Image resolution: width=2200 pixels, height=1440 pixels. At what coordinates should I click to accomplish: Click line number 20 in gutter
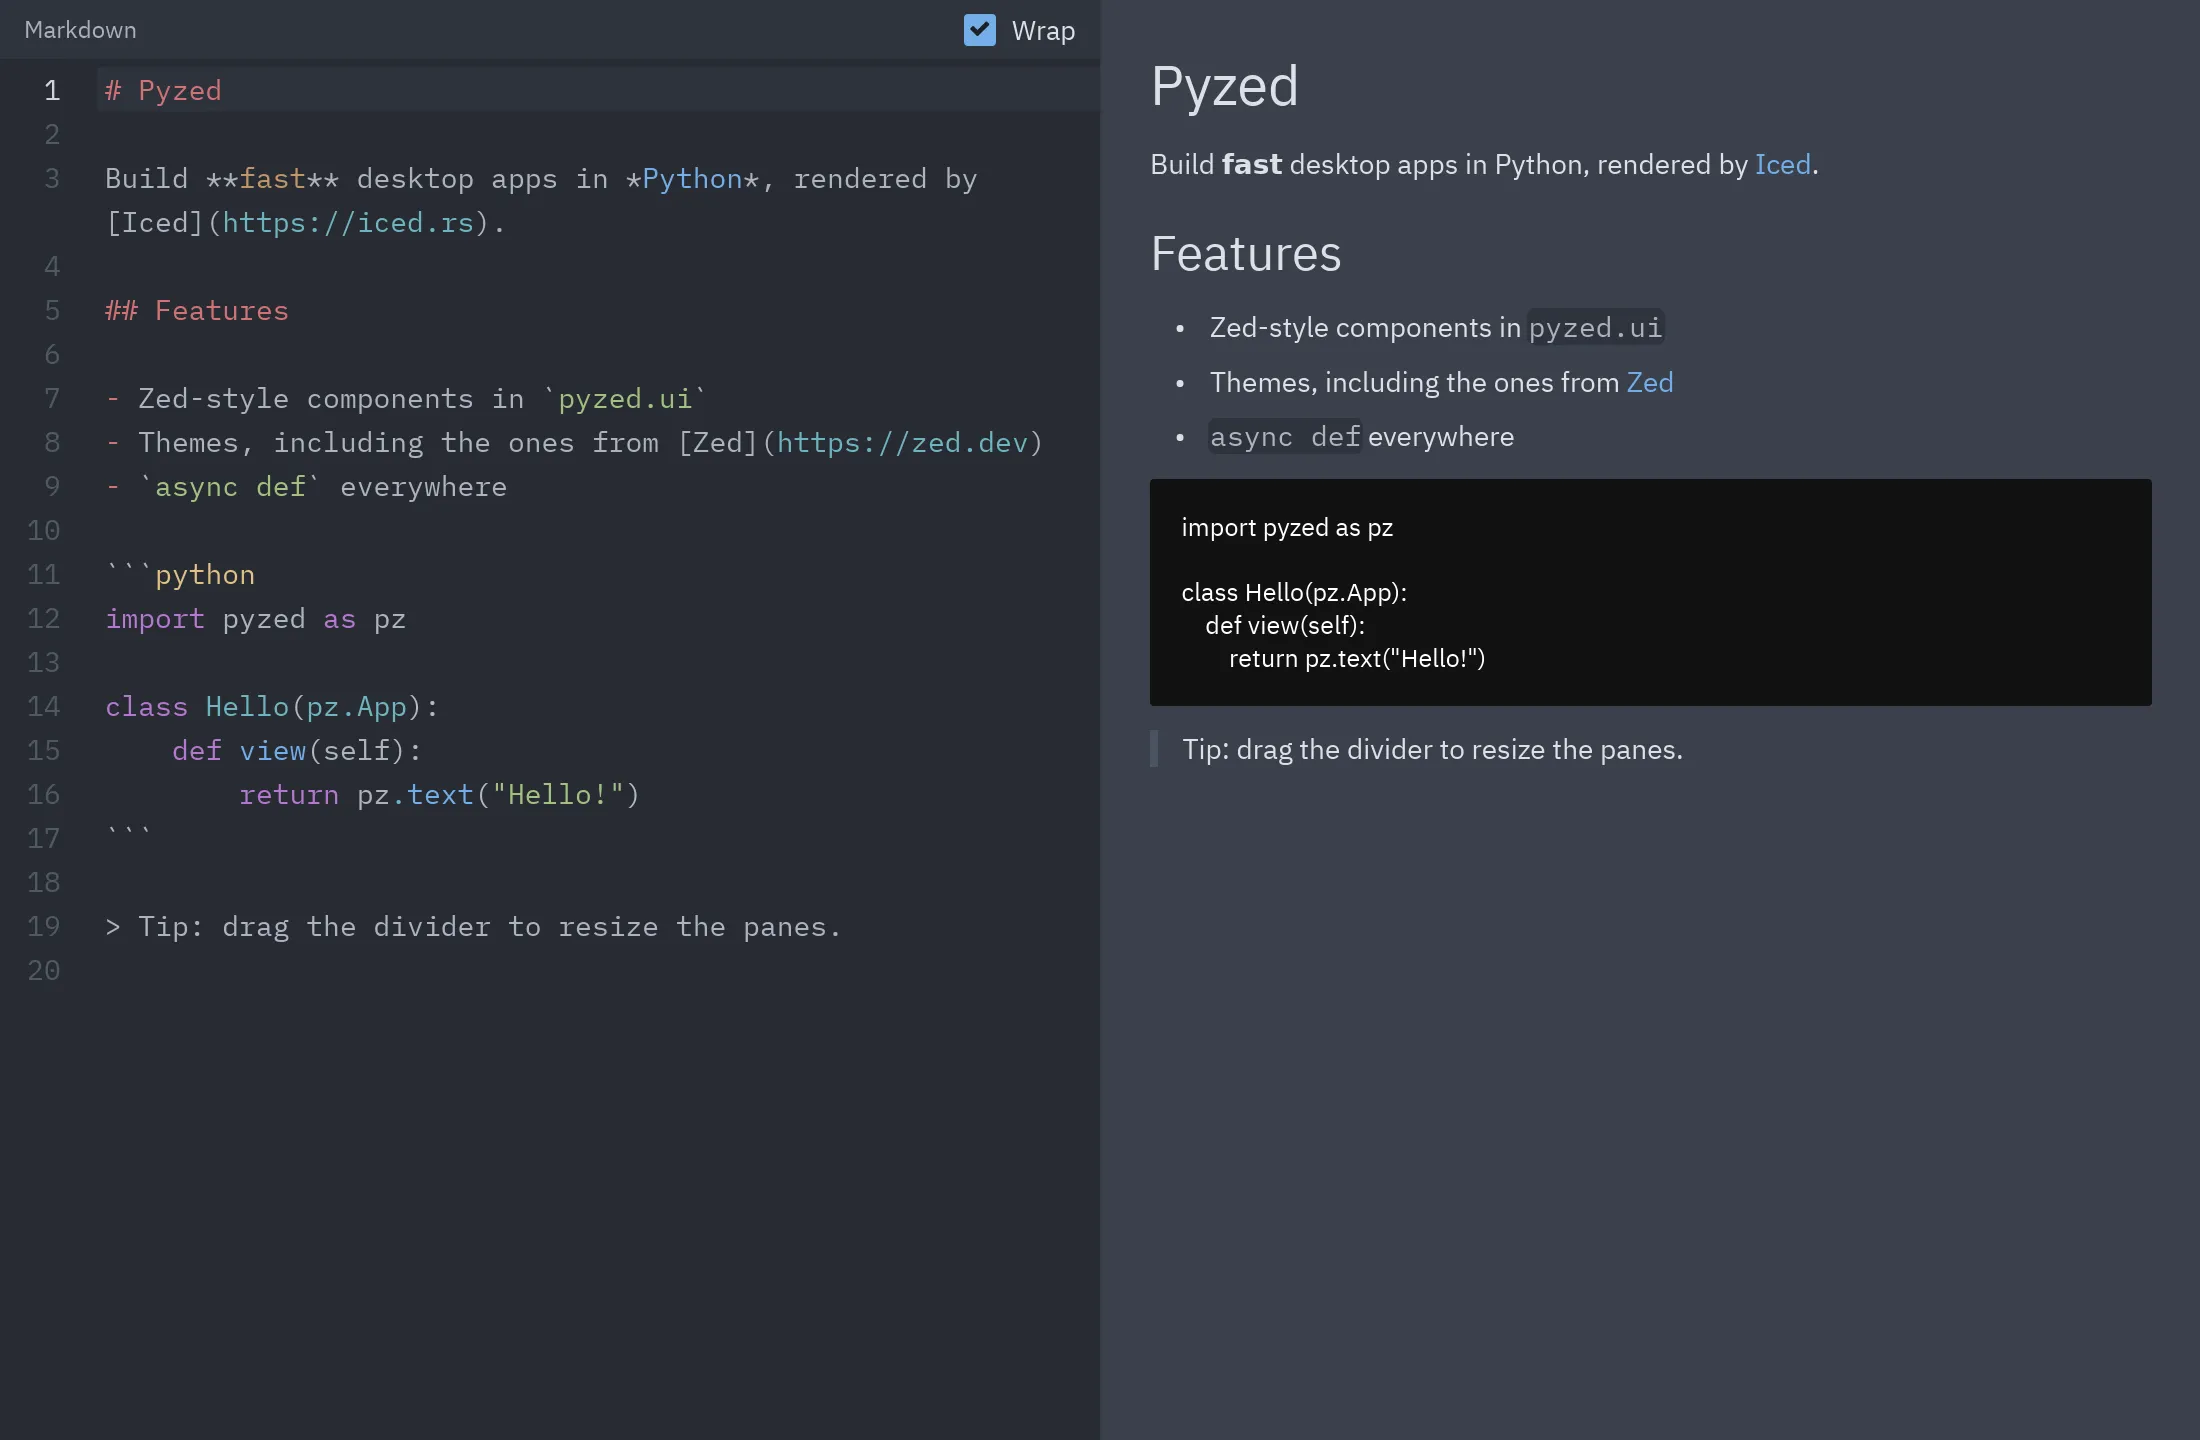point(43,970)
